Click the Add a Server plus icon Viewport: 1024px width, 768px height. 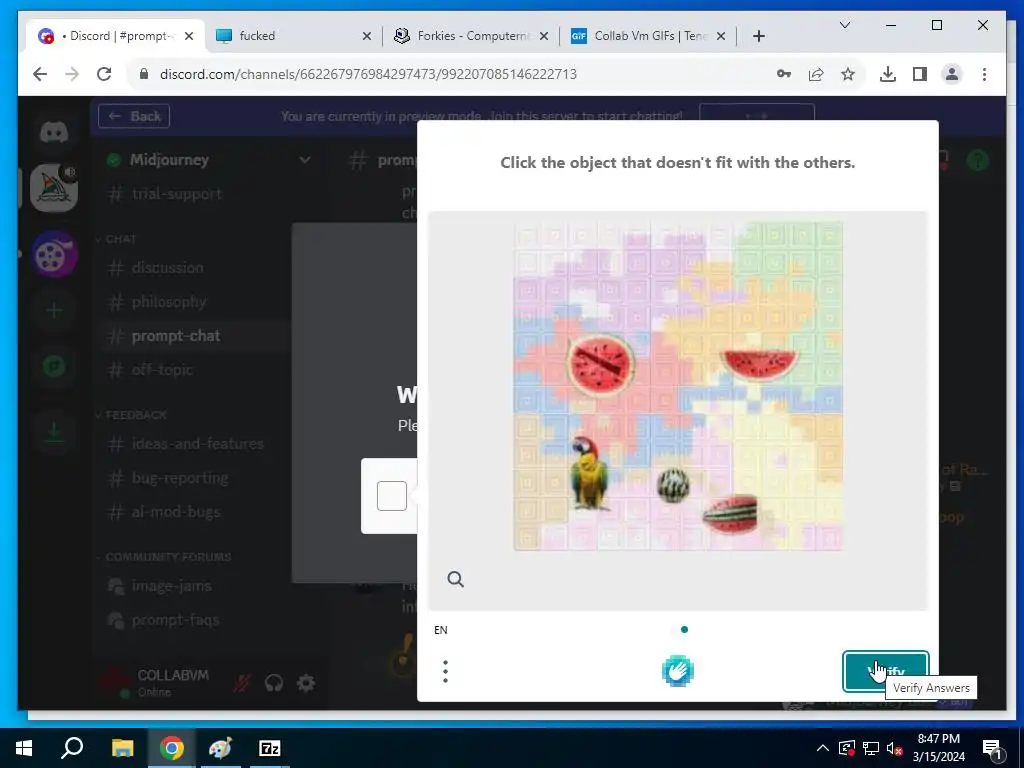(54, 310)
